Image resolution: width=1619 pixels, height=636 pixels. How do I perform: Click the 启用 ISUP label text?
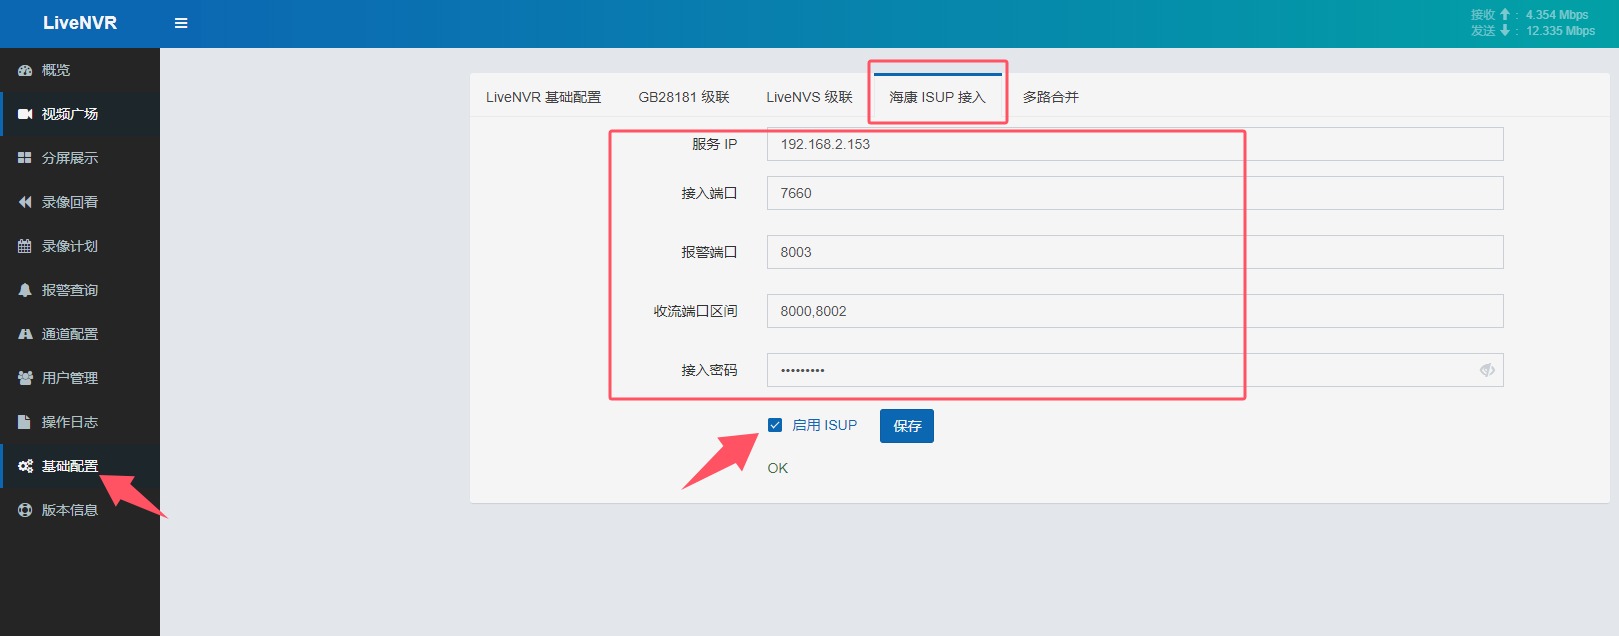coord(825,425)
